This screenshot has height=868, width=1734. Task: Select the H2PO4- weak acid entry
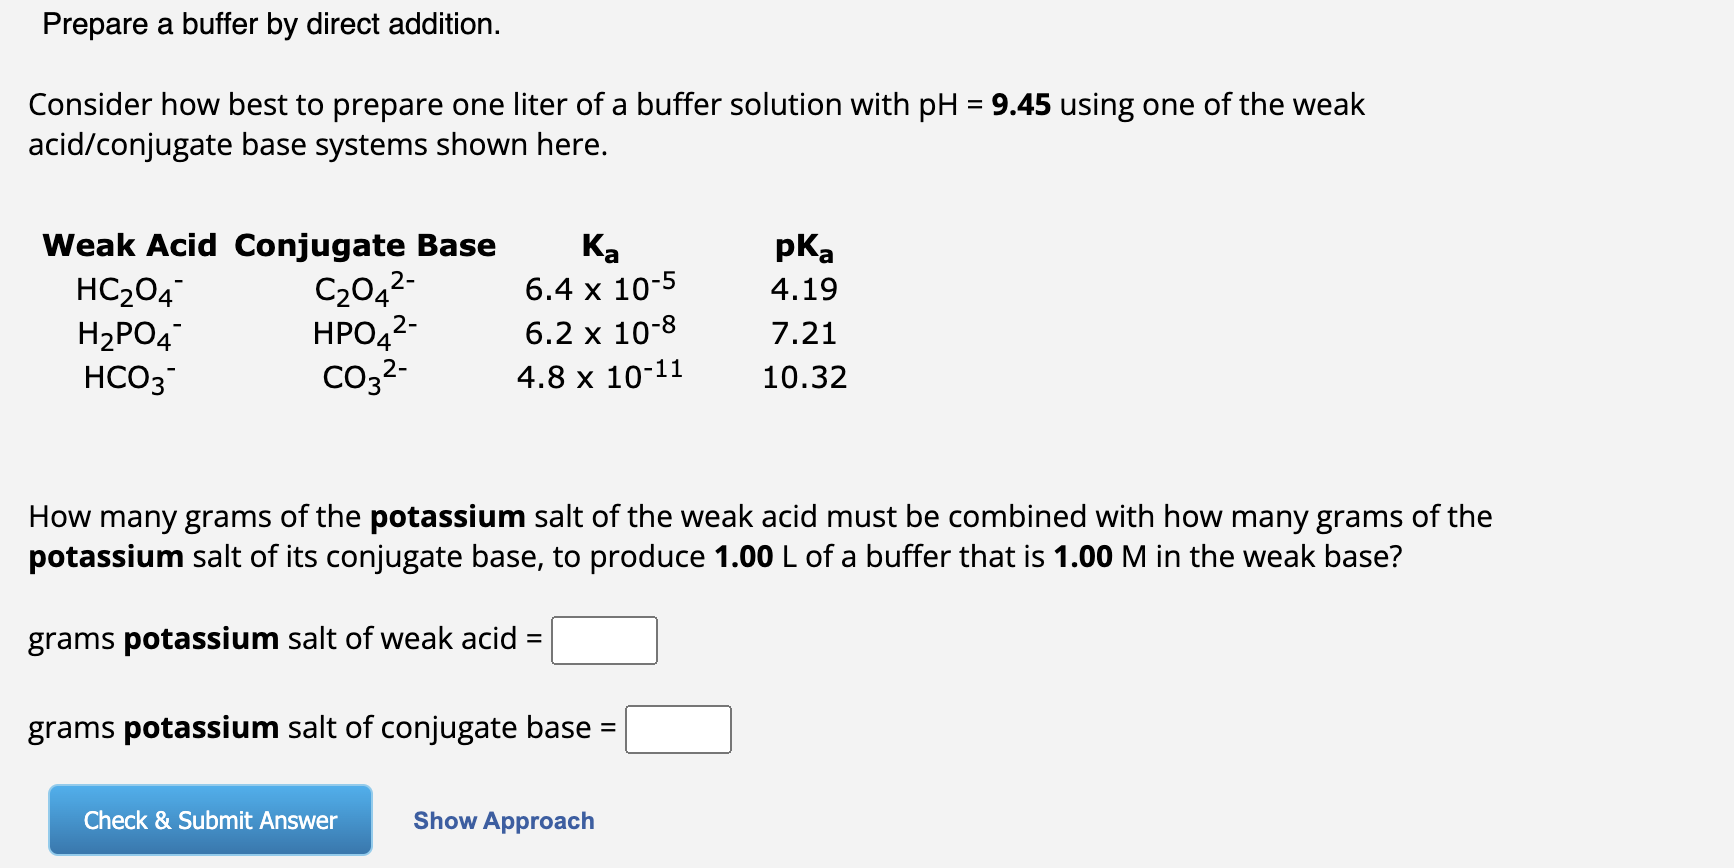(128, 334)
